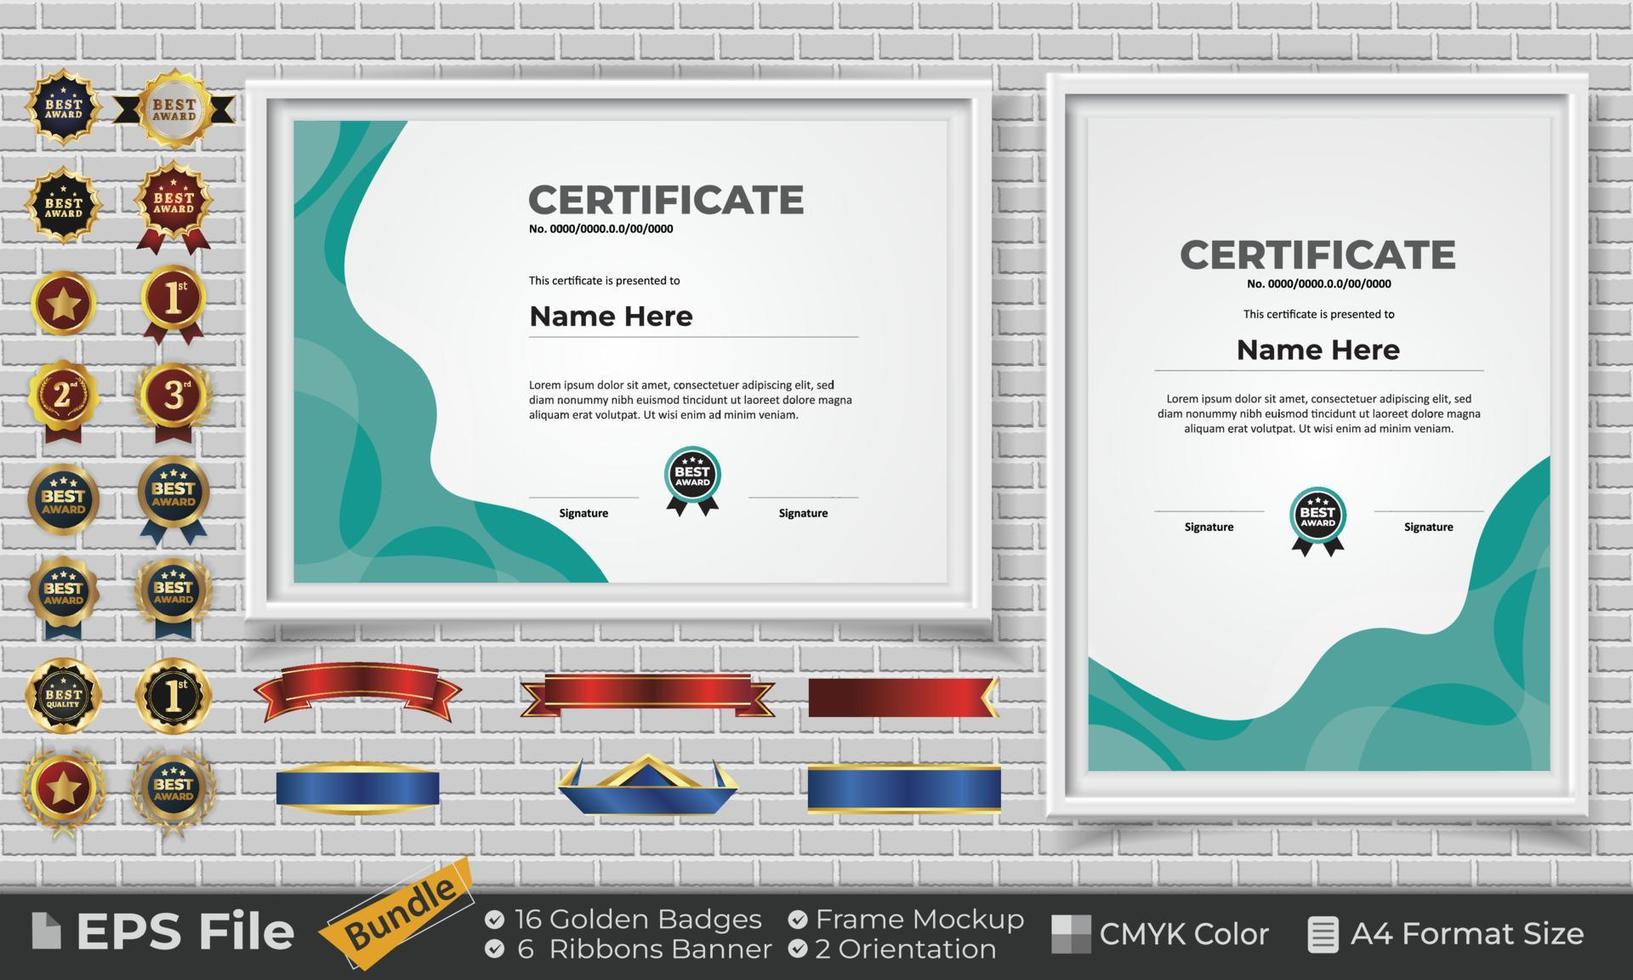Click the CMYK Color text

(x=1184, y=934)
